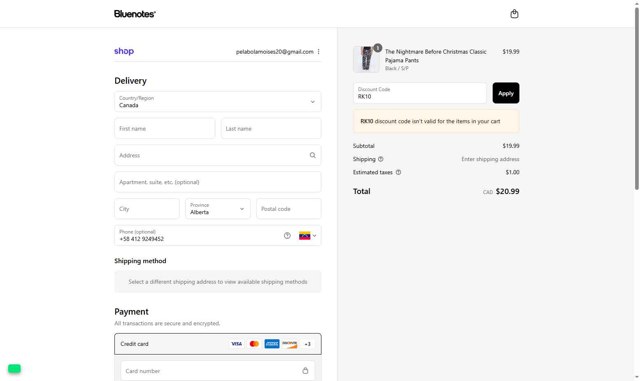Viewport: 640px width, 381px height.
Task: Click the page vertical scrollbar
Action: point(636,98)
